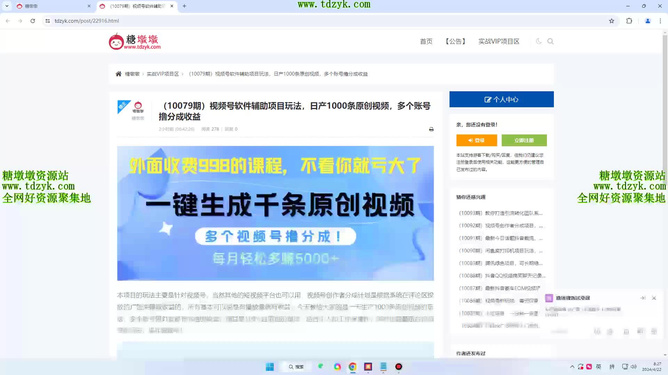Click the orange 登录 button
Viewport: 668px width, 375px height.
coord(476,140)
